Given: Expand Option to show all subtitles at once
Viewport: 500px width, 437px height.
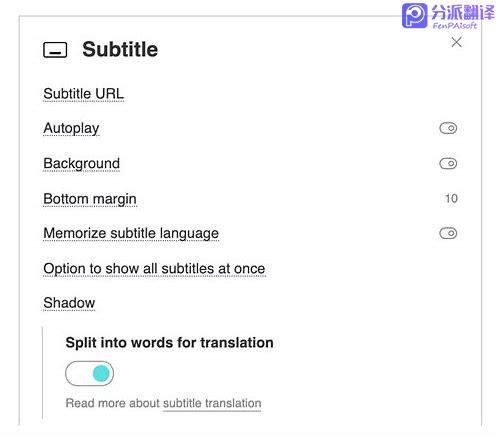Looking at the screenshot, I should (x=154, y=269).
